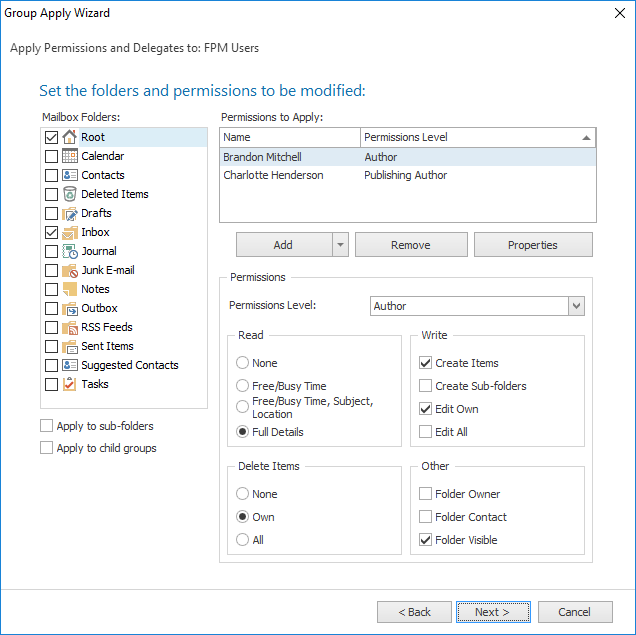Uncheck Create Items write permission
The height and width of the screenshot is (635, 636).
pos(425,363)
